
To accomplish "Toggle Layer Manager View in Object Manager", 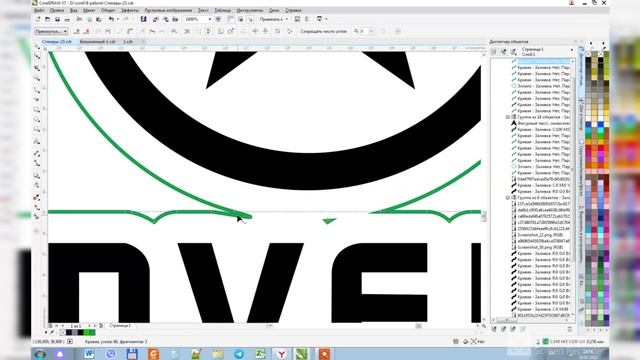I will (513, 51).
